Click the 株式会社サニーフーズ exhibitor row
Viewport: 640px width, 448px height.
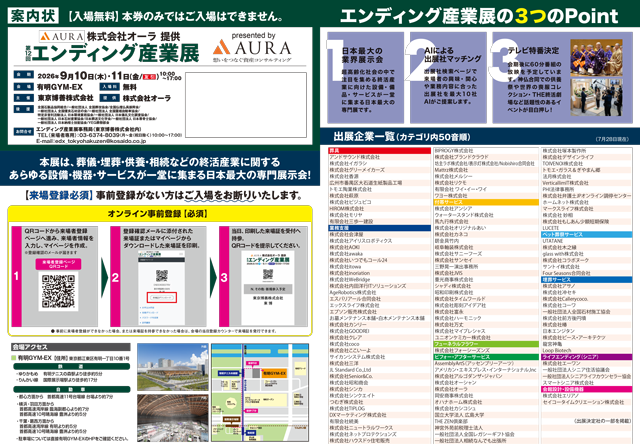click(486, 254)
